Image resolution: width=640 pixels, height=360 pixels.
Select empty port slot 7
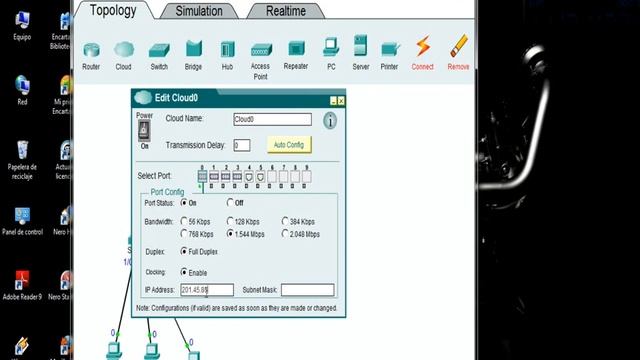tap(283, 177)
